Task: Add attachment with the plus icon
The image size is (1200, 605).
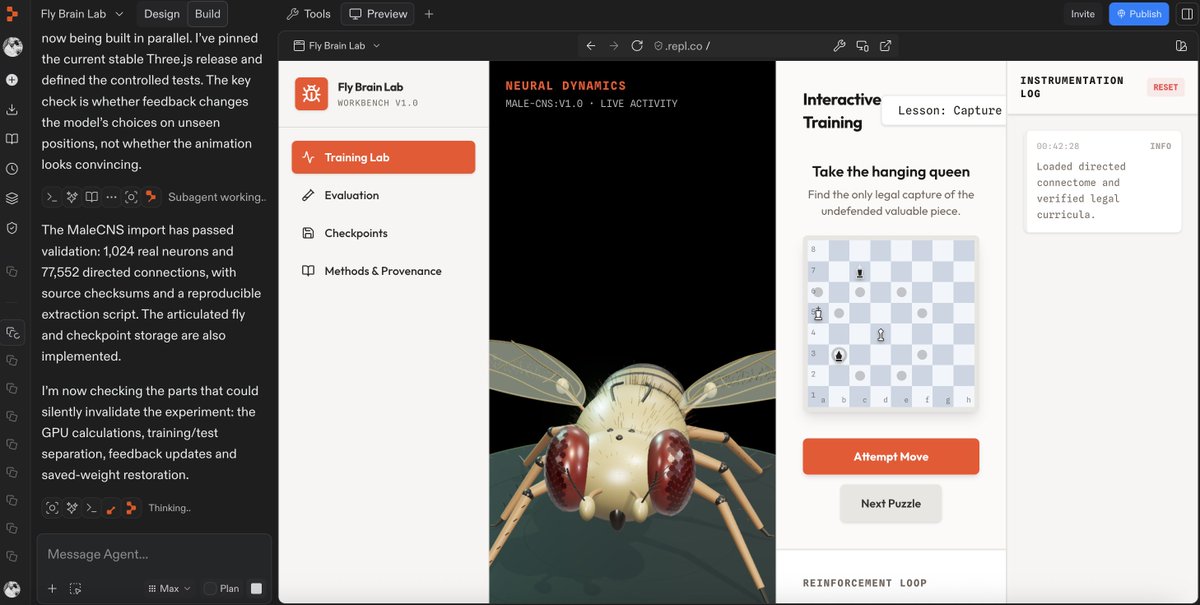Action: [52, 589]
